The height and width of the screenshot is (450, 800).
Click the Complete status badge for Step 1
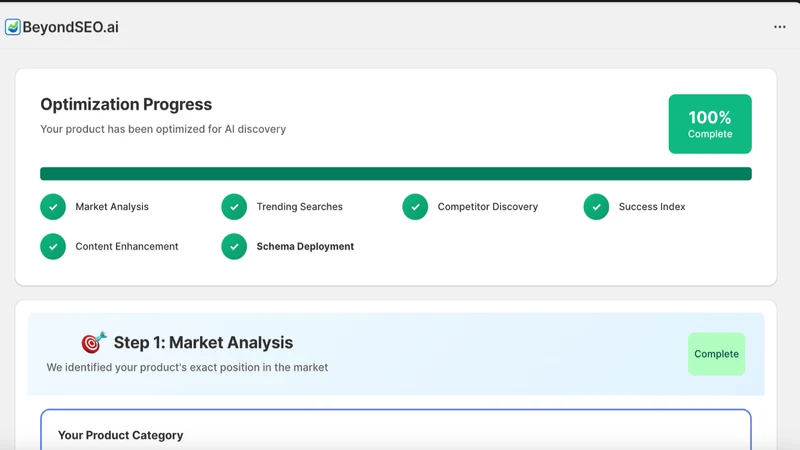click(716, 354)
